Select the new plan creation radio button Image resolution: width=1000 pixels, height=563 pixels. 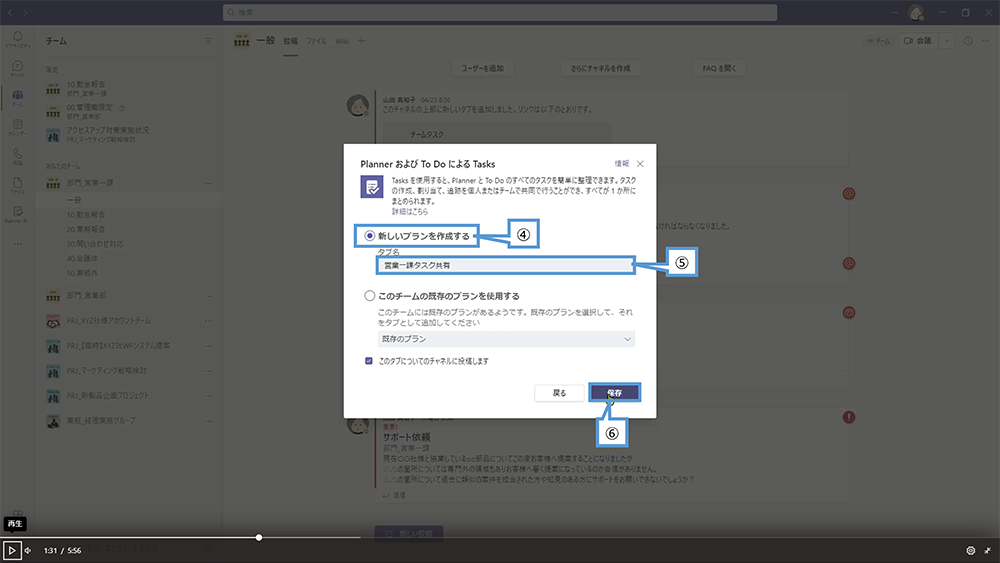(369, 236)
